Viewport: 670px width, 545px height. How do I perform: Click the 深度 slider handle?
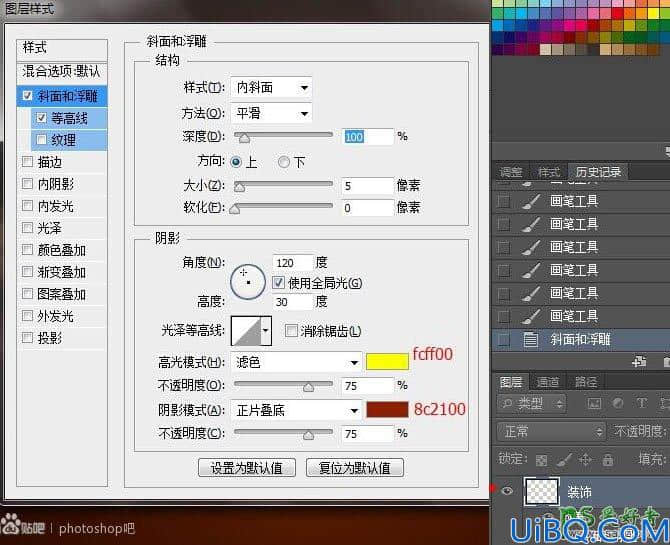tap(244, 138)
